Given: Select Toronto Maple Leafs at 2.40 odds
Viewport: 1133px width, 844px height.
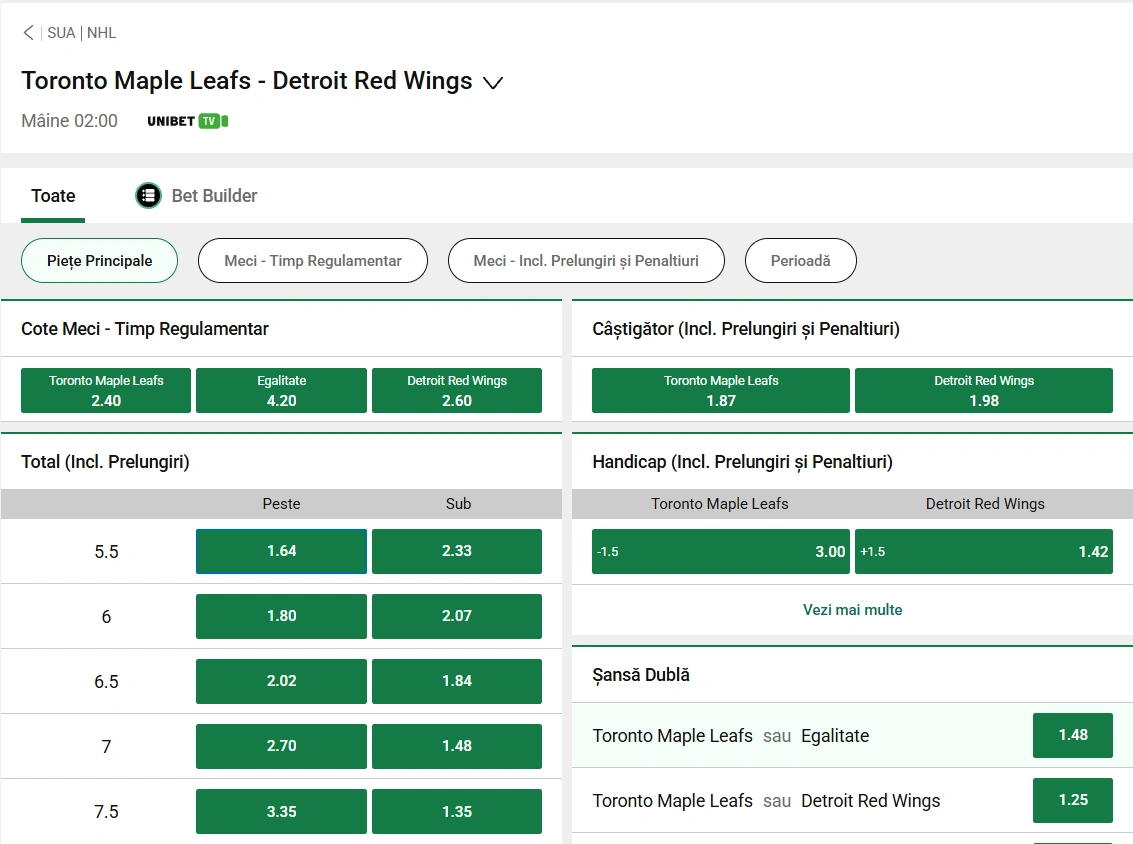Looking at the screenshot, I should click(x=105, y=390).
